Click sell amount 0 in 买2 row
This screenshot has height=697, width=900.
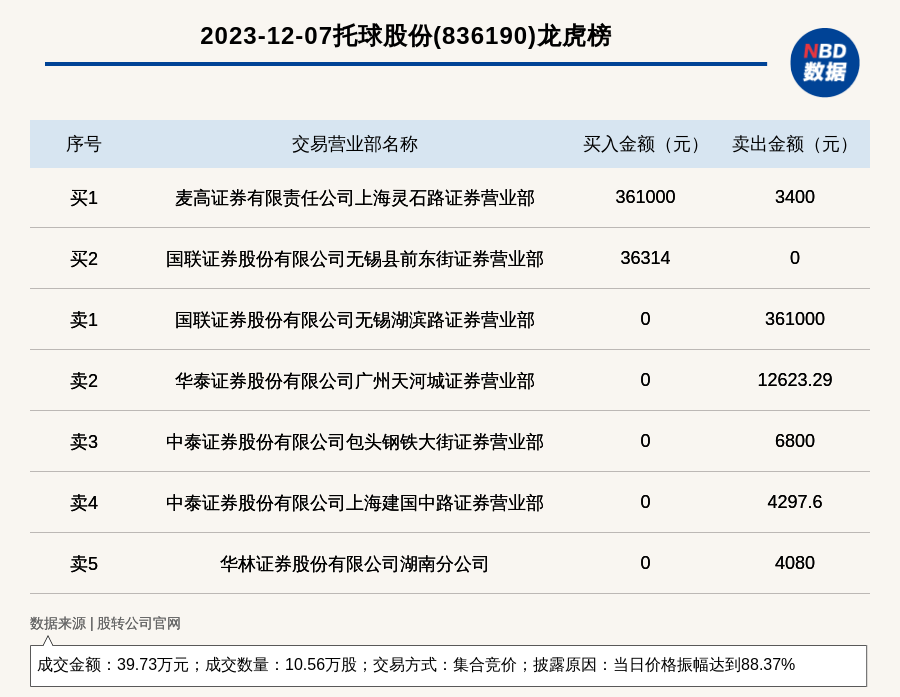pyautogui.click(x=794, y=258)
